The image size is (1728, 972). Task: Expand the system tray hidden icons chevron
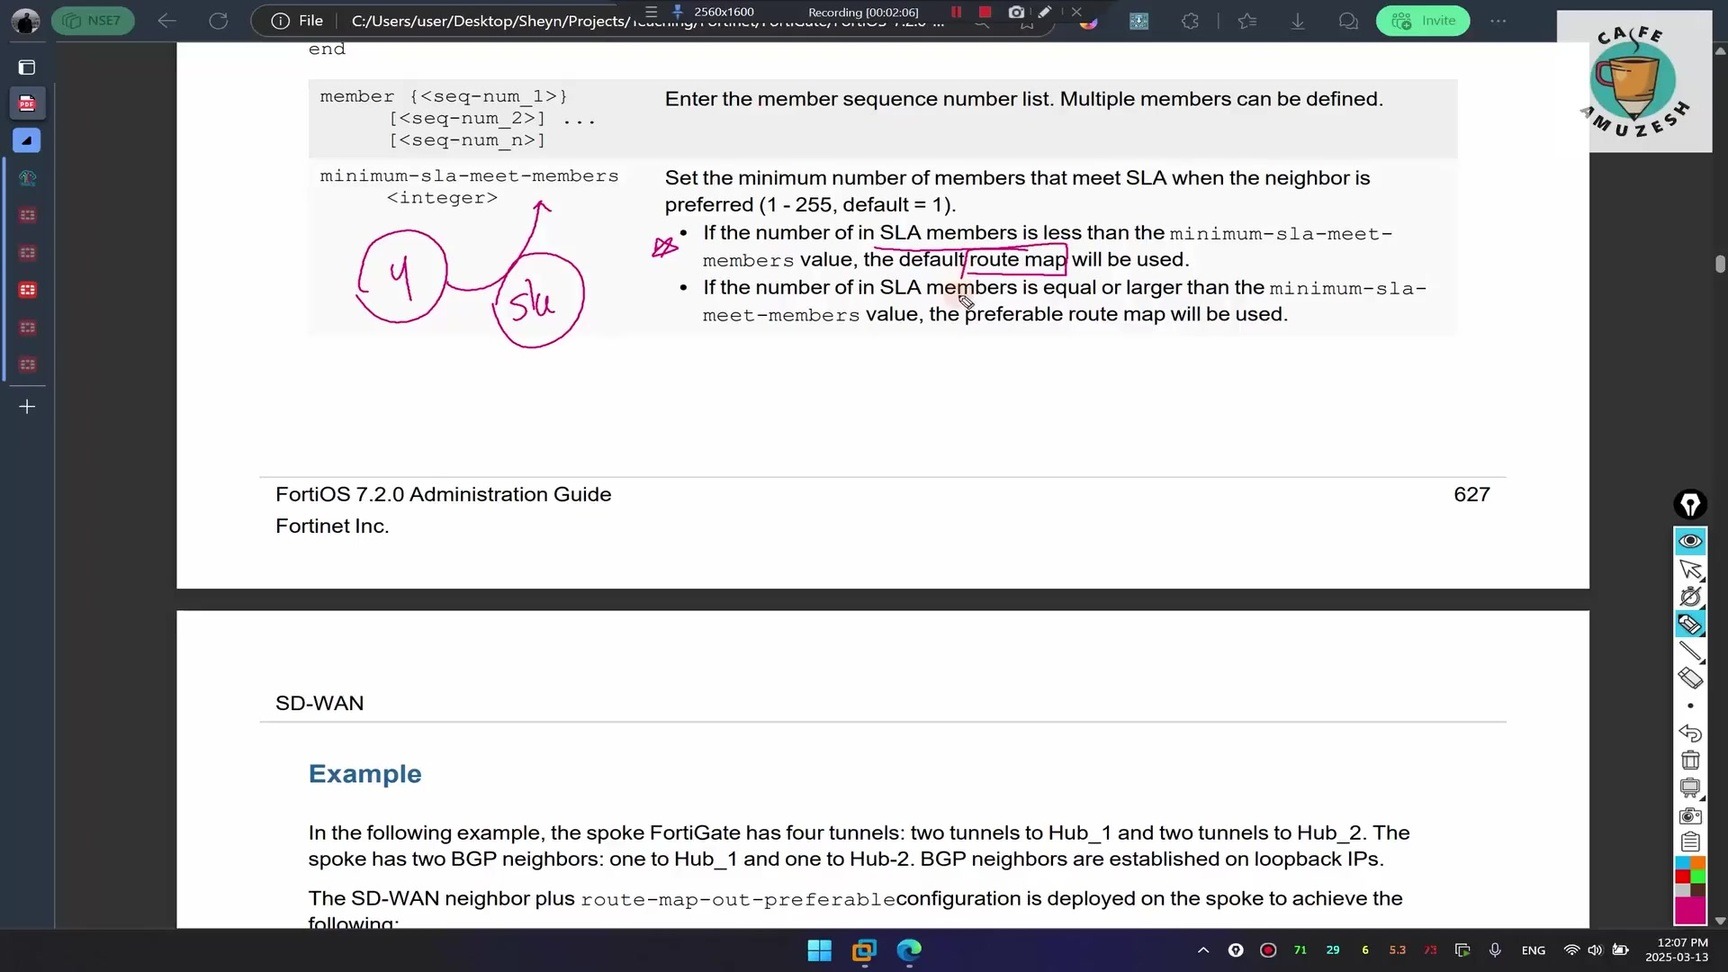tap(1203, 950)
